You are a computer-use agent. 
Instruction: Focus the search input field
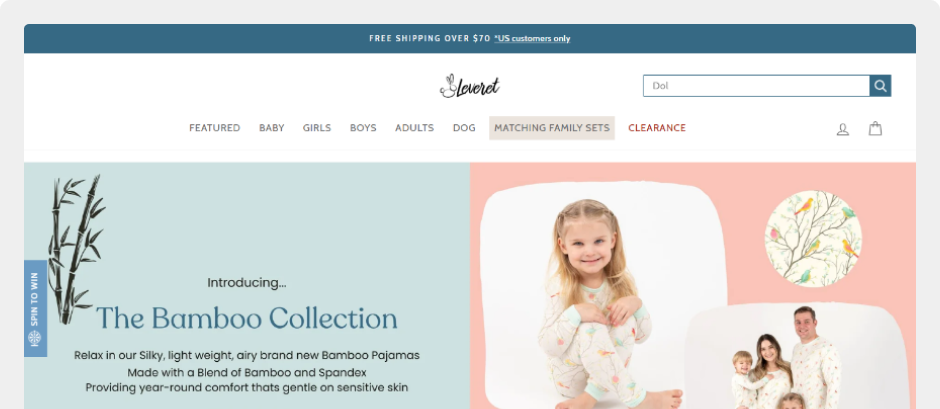[757, 86]
